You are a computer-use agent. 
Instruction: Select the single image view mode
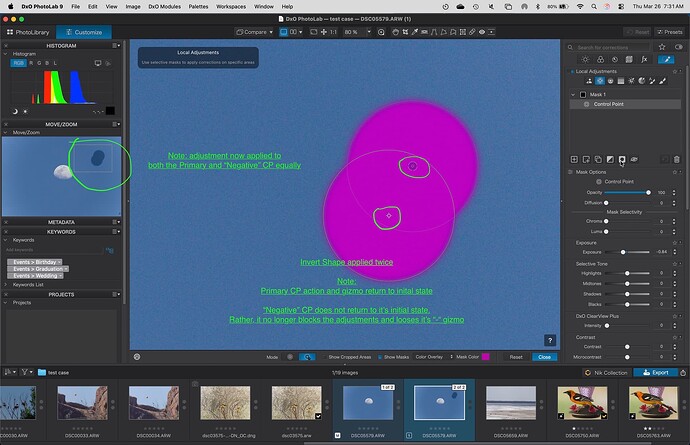(x=283, y=32)
